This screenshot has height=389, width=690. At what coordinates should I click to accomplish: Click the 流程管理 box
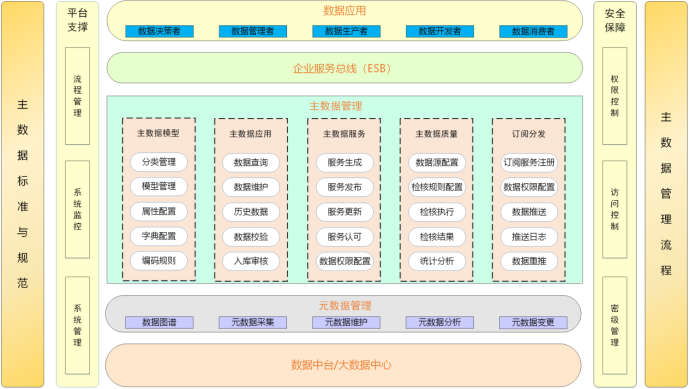click(77, 96)
